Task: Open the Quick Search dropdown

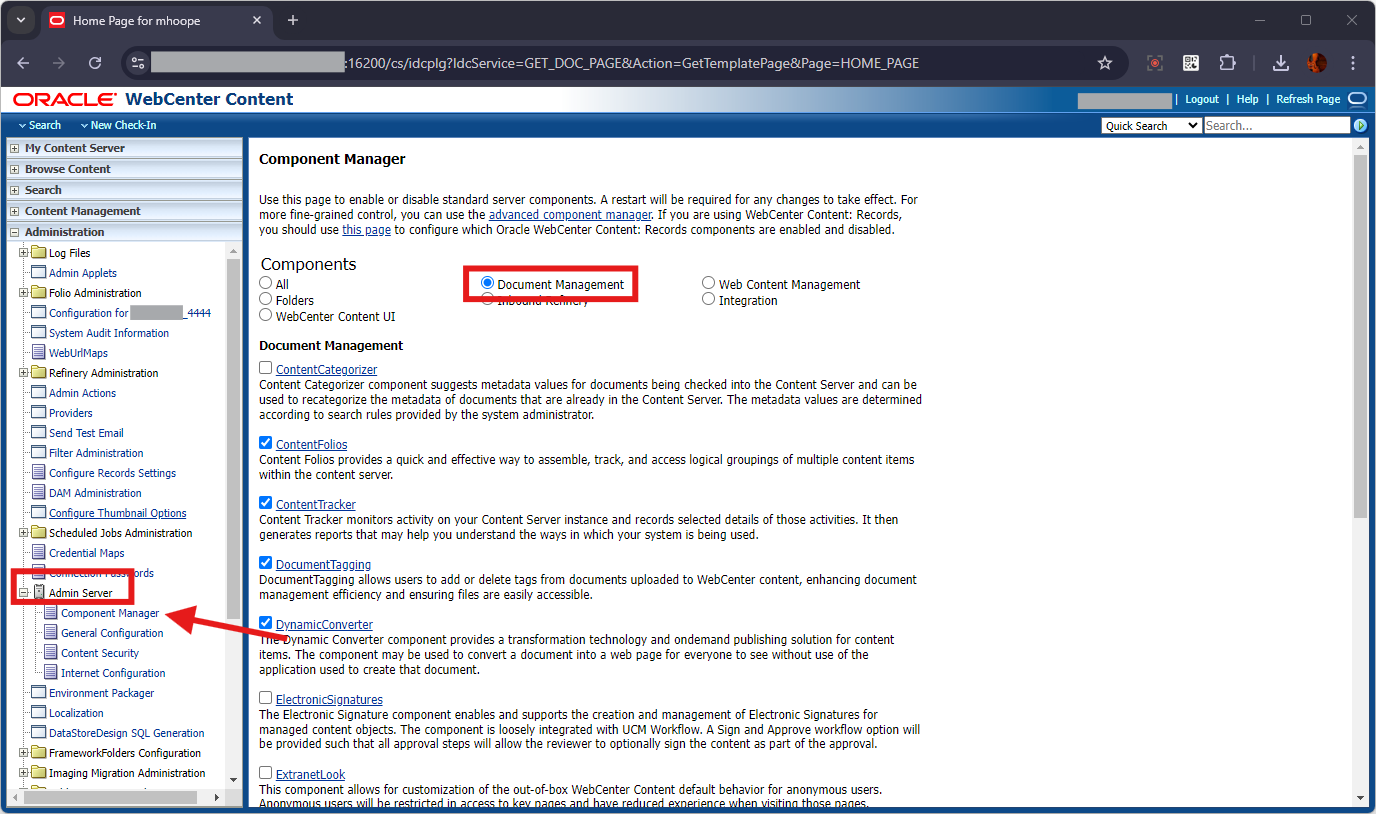Action: pyautogui.click(x=1151, y=126)
